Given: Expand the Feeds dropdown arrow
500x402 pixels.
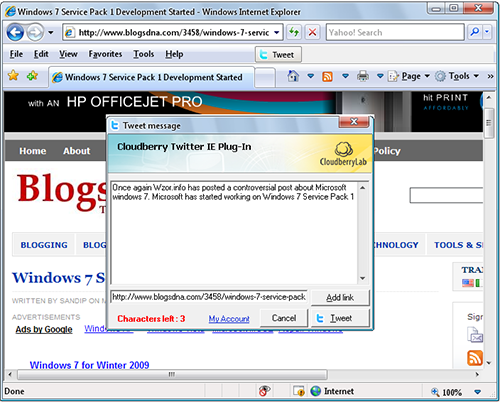Looking at the screenshot, I should point(345,76).
